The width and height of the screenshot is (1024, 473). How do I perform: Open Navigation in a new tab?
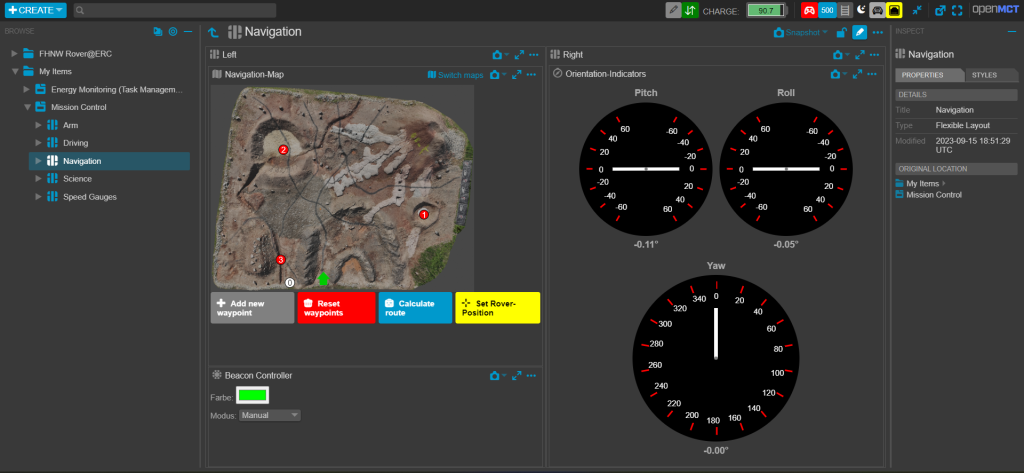(940, 10)
